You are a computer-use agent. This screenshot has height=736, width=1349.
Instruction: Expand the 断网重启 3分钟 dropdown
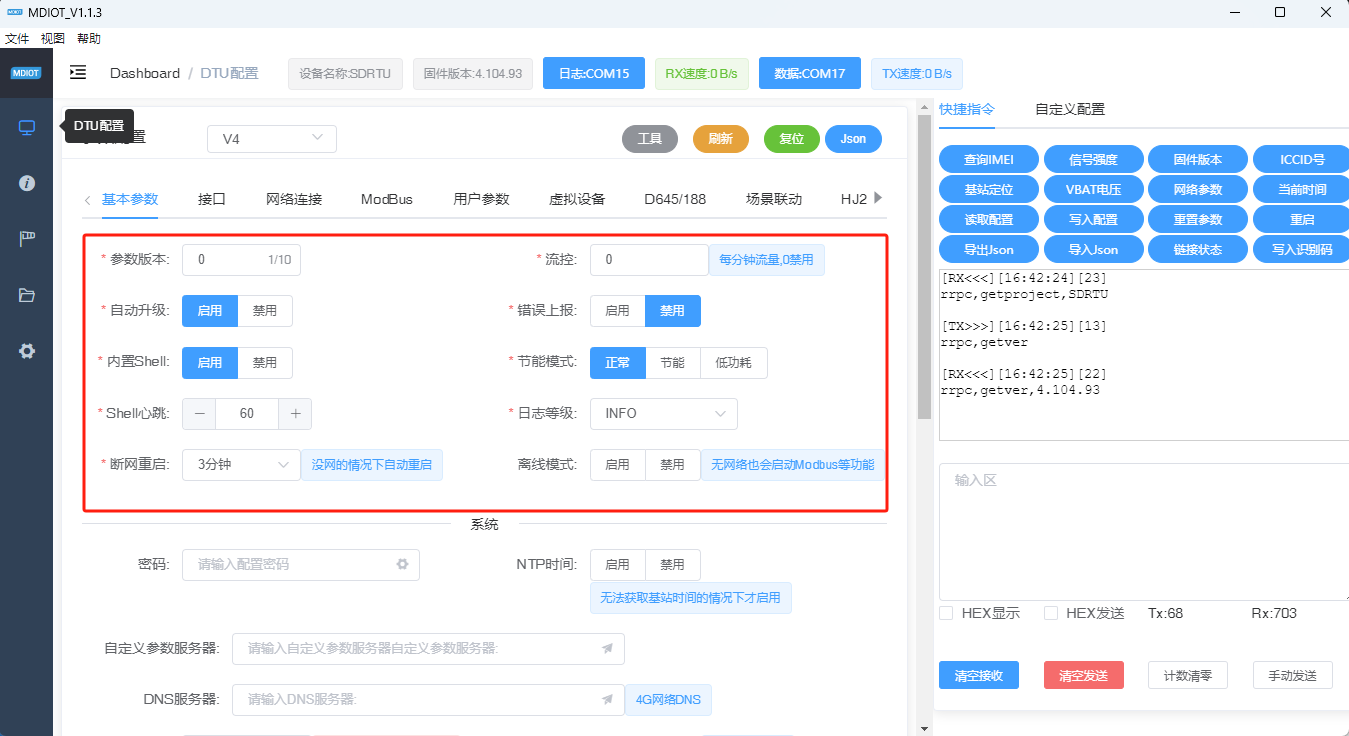click(241, 465)
